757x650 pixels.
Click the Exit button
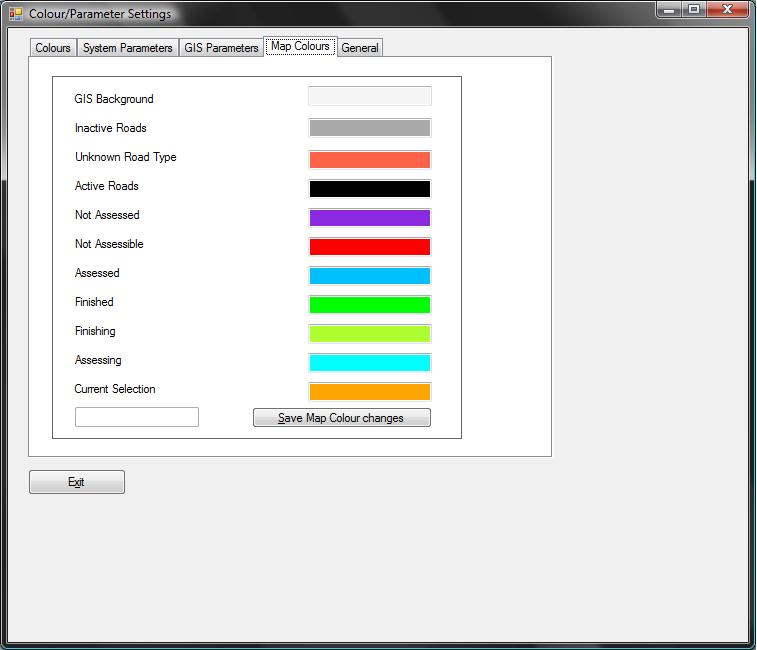coord(77,482)
